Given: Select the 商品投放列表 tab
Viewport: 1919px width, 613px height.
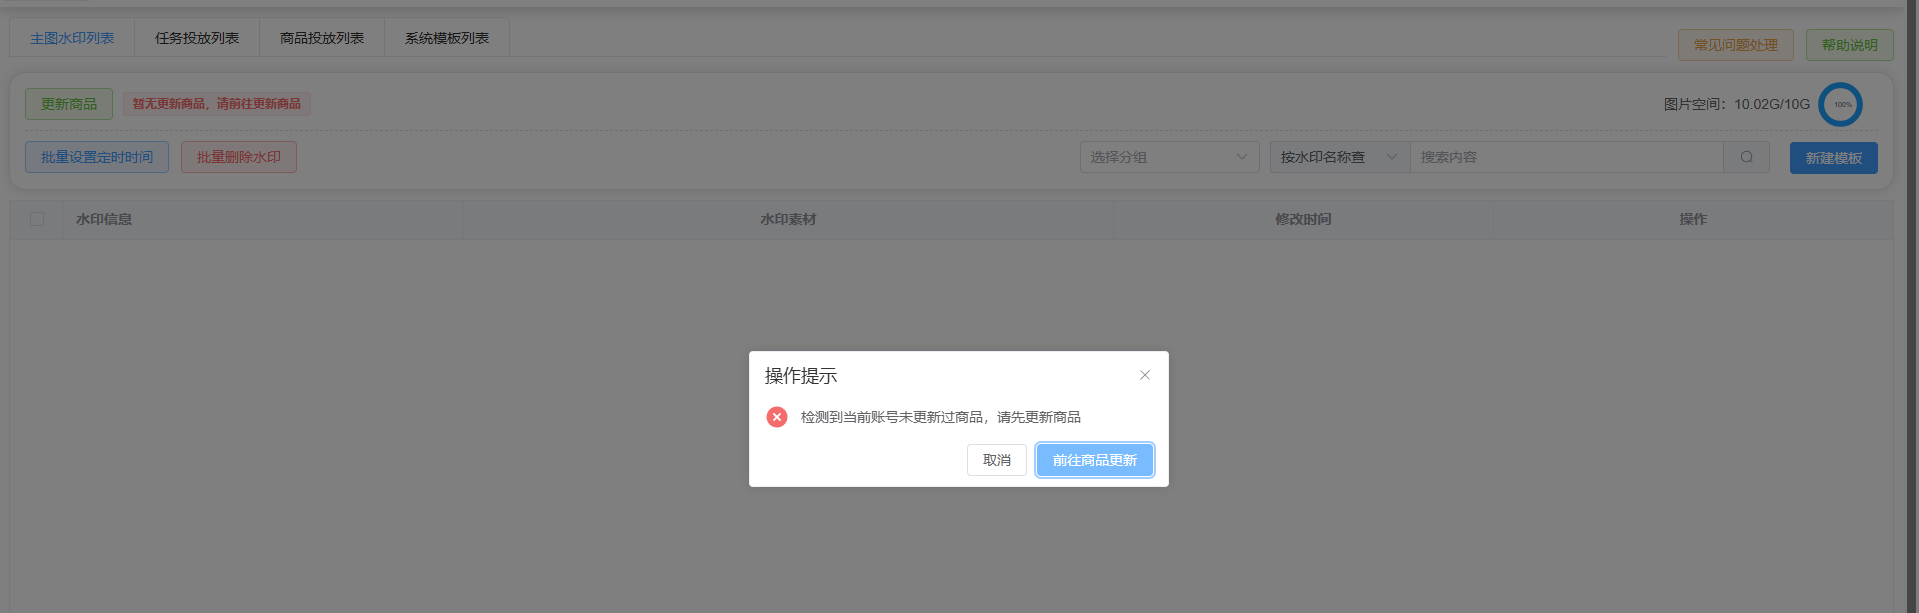Looking at the screenshot, I should tap(322, 38).
